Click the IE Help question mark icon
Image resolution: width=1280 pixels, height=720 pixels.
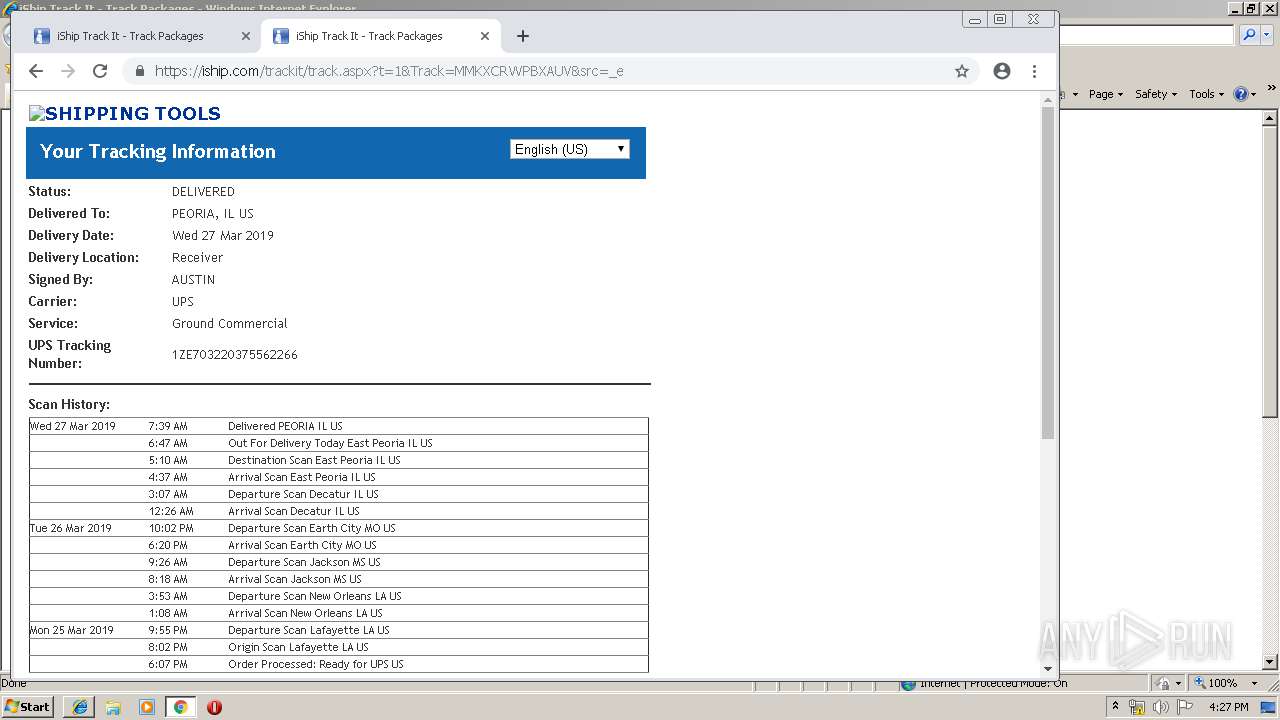tap(1241, 94)
